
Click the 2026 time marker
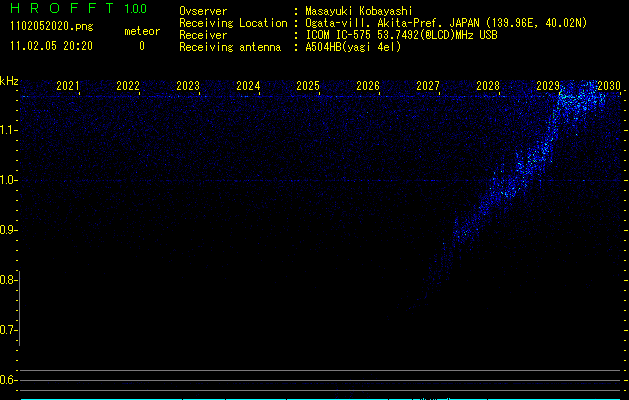368,86
